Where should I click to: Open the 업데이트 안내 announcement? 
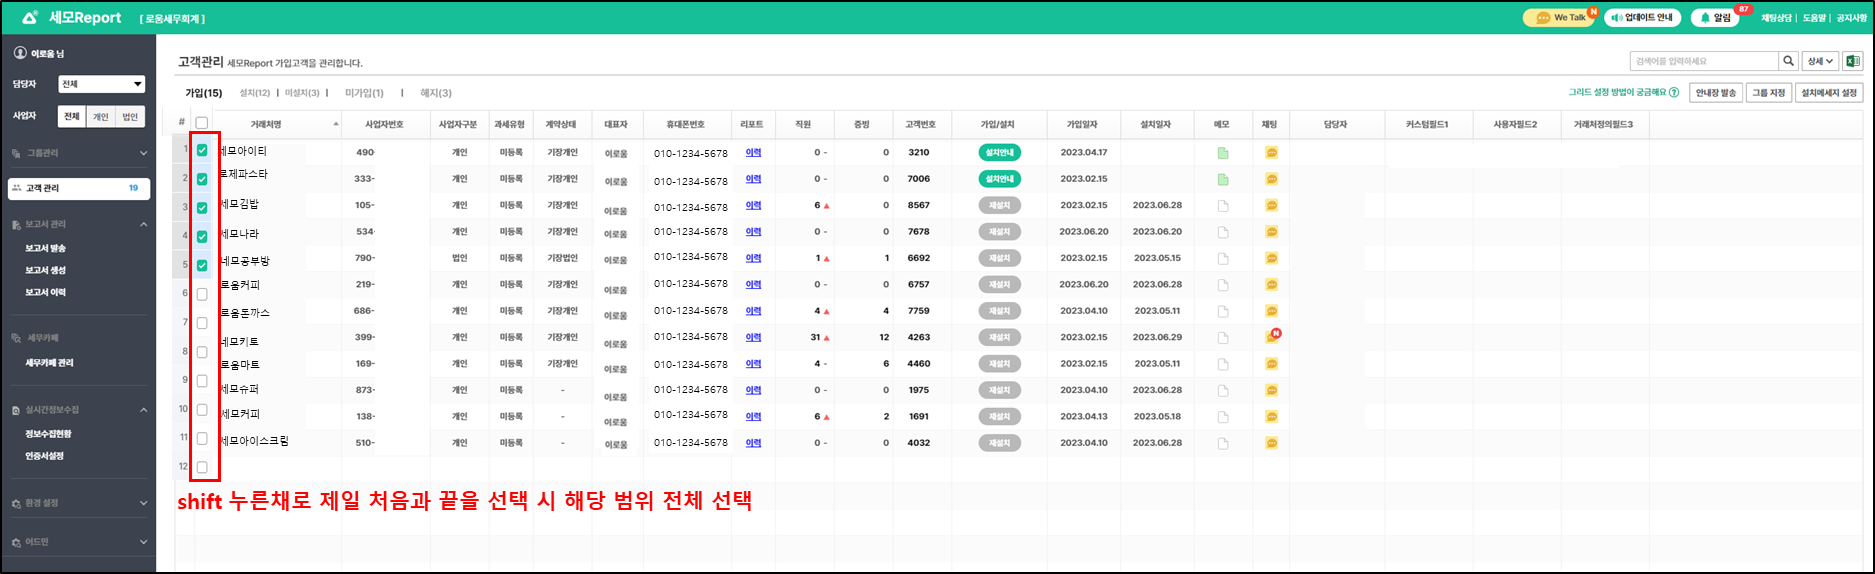click(1642, 18)
